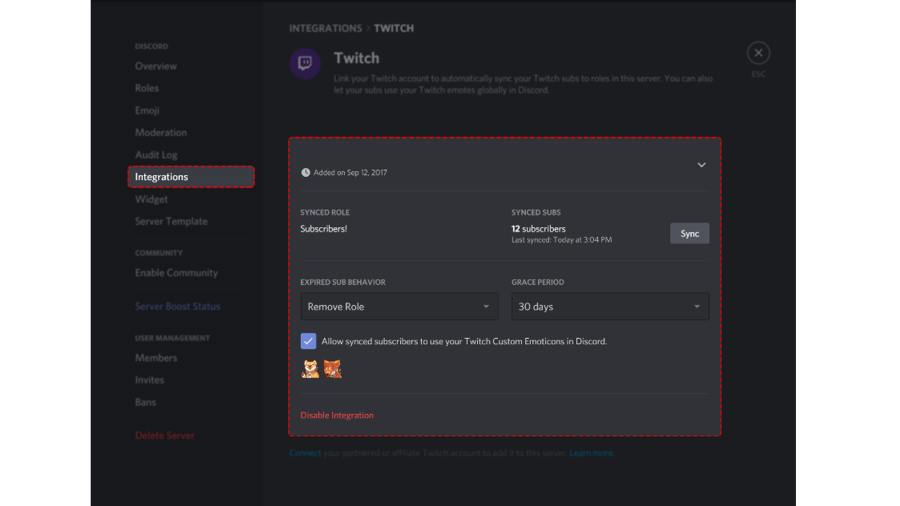
Task: Open the Expired Sub Behavior dropdown
Action: point(399,306)
